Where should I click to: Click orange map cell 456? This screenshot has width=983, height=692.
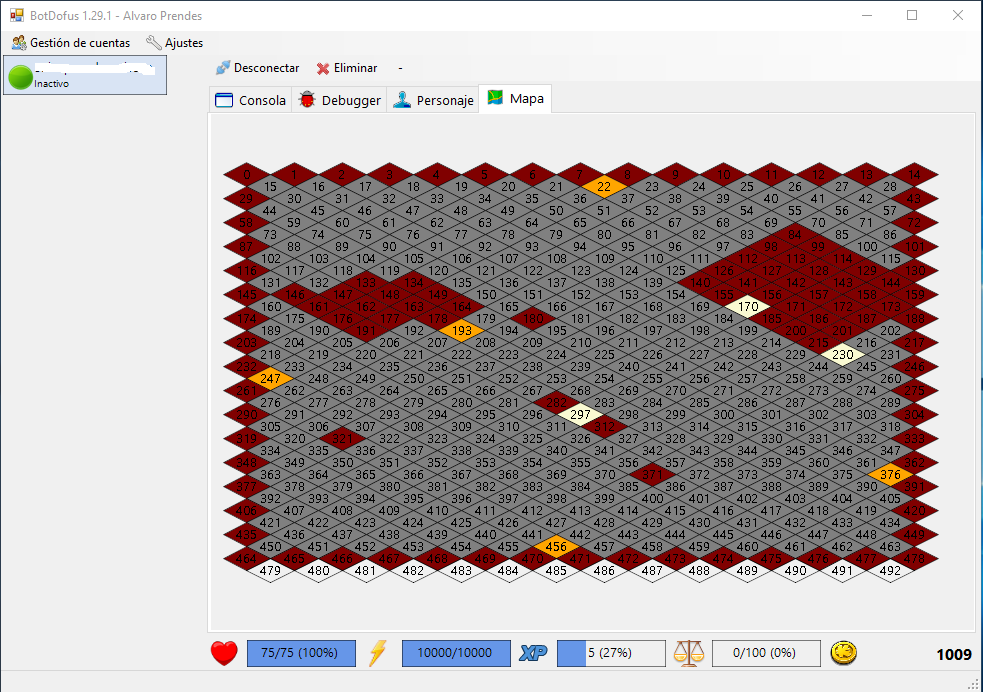556,547
